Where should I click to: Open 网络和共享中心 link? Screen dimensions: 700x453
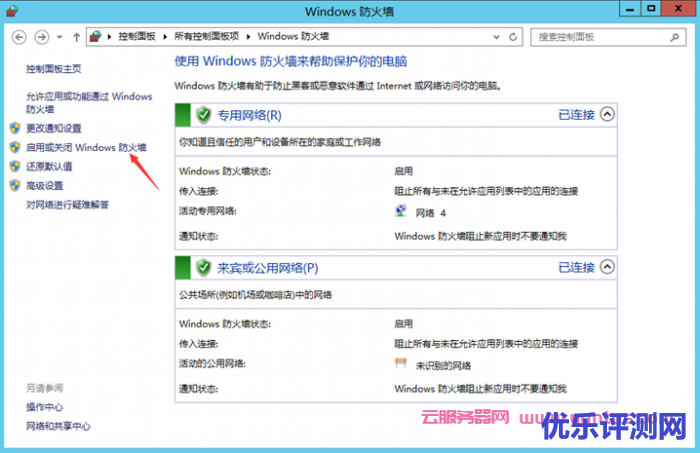(58, 426)
